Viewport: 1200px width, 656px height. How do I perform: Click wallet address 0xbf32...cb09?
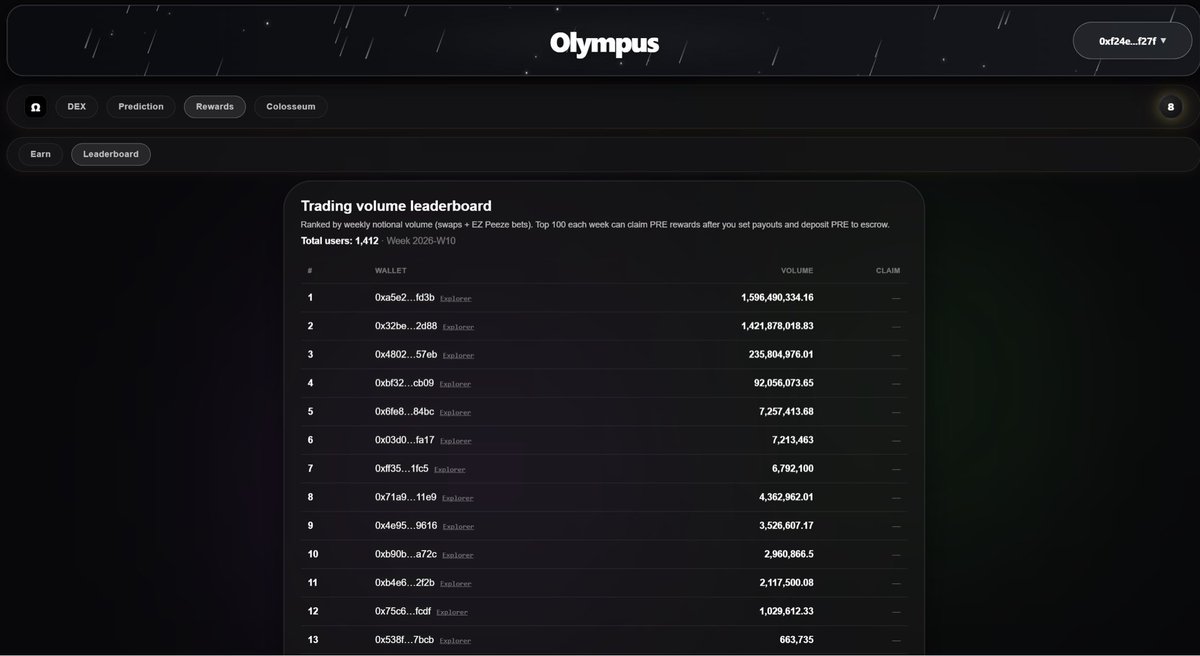tap(404, 383)
